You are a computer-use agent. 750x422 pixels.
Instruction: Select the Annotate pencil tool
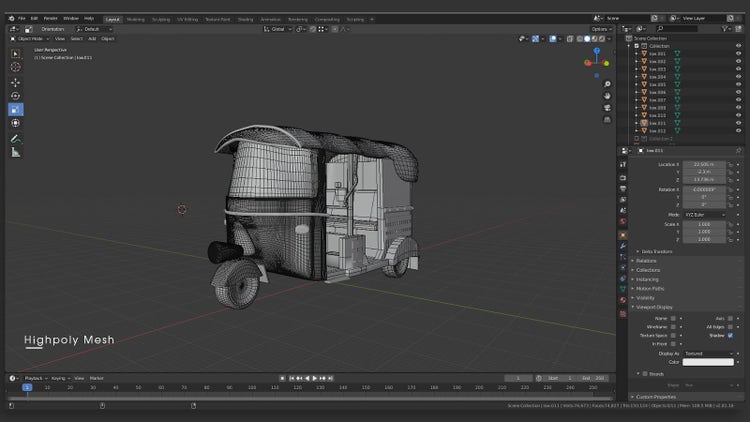click(15, 139)
